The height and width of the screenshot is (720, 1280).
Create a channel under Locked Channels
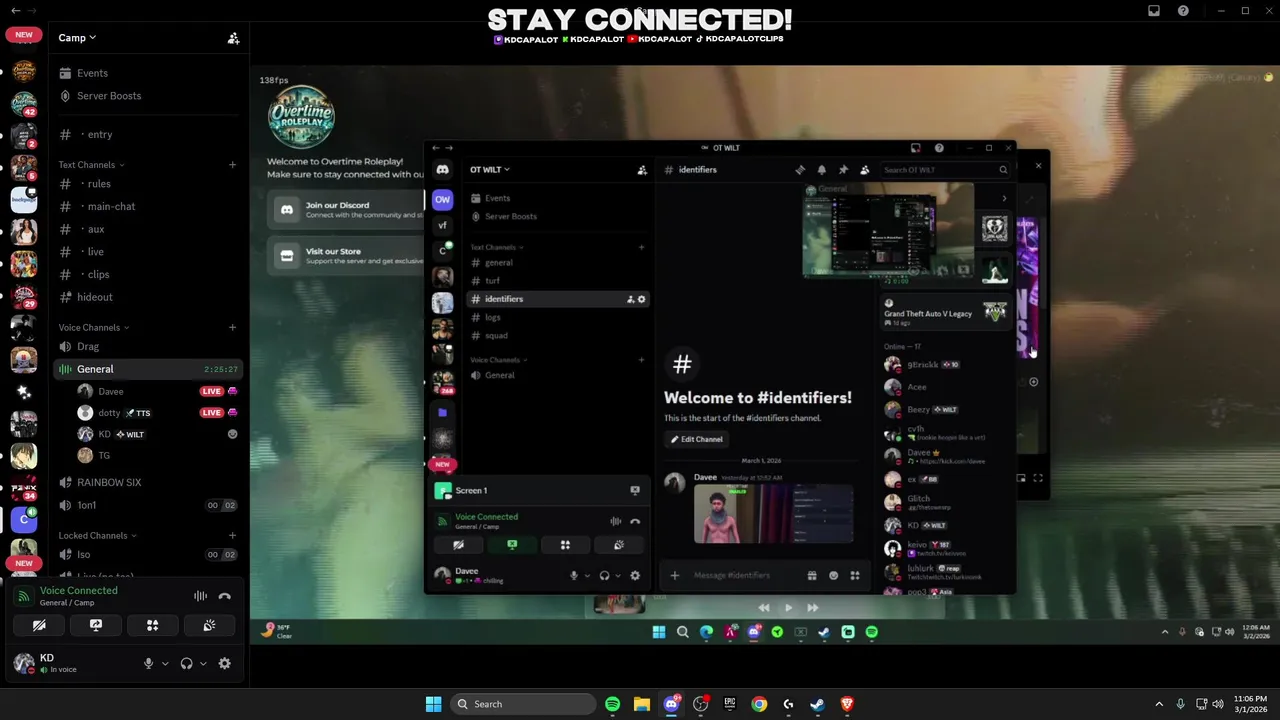point(232,536)
